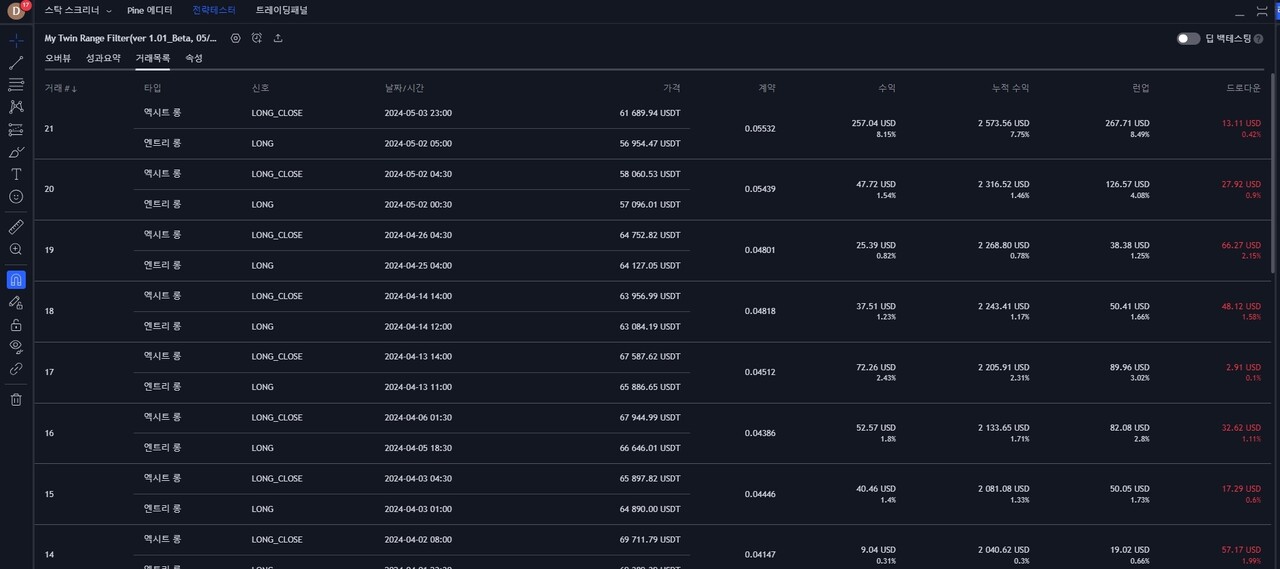The width and height of the screenshot is (1280, 569).
Task: Open strategy settings hexagon icon
Action: coord(236,38)
